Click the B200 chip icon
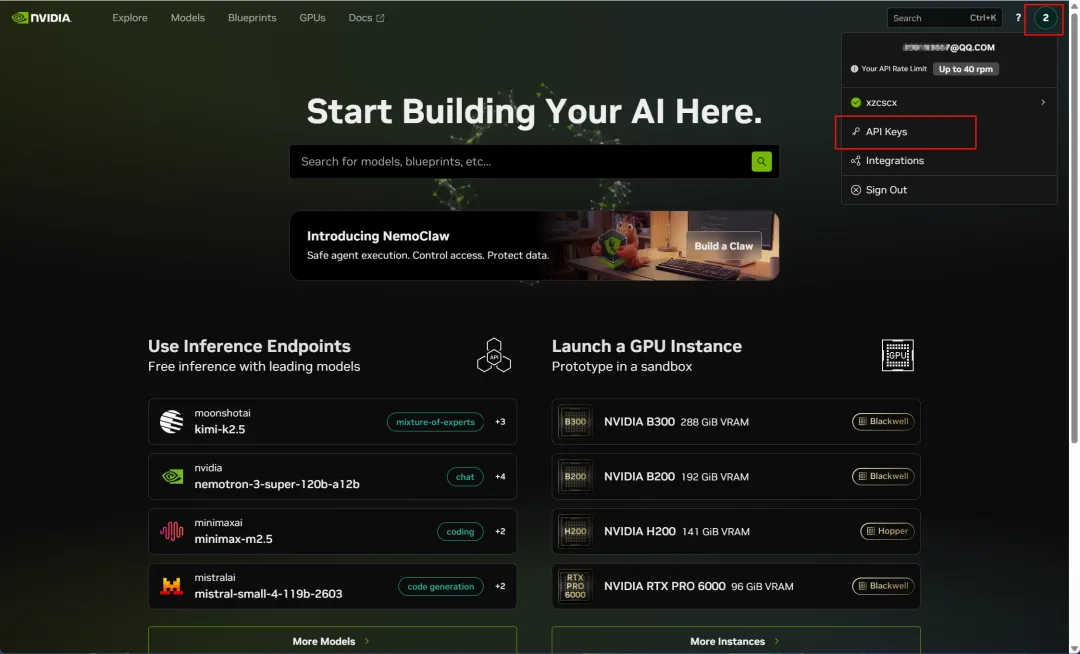This screenshot has height=654, width=1080. pyautogui.click(x=575, y=476)
